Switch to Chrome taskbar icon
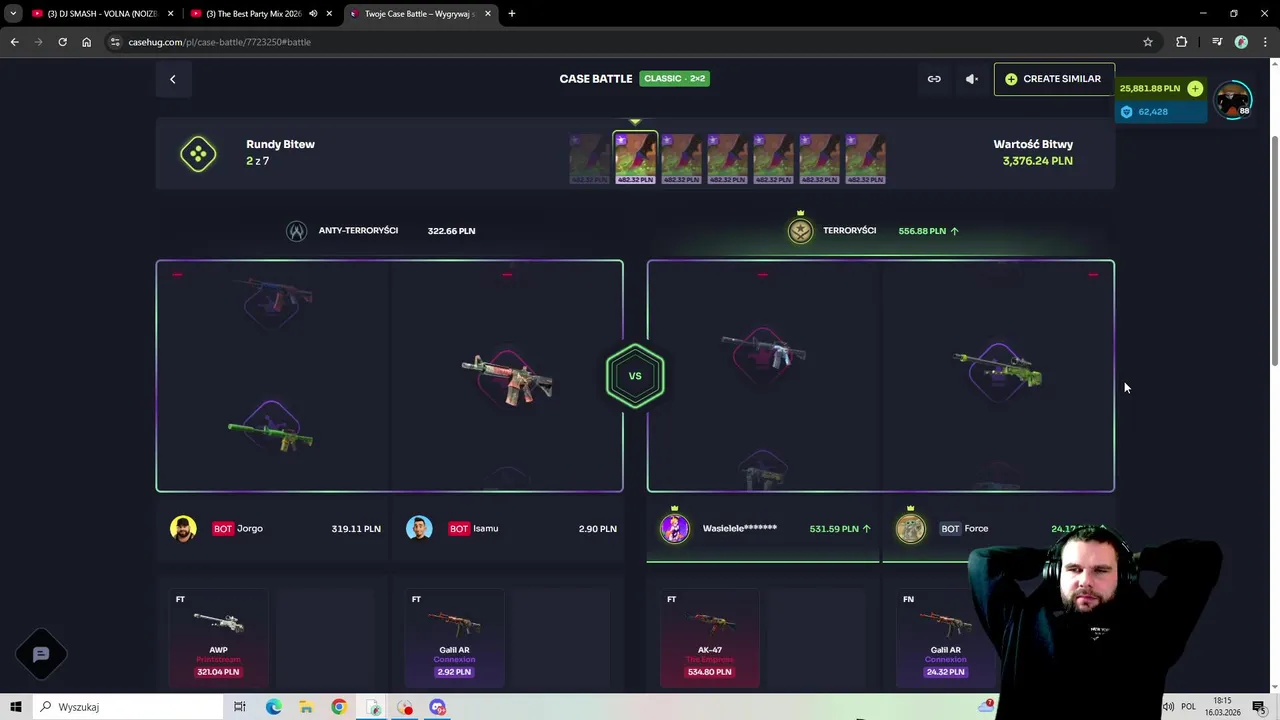The image size is (1280, 720). click(x=339, y=707)
